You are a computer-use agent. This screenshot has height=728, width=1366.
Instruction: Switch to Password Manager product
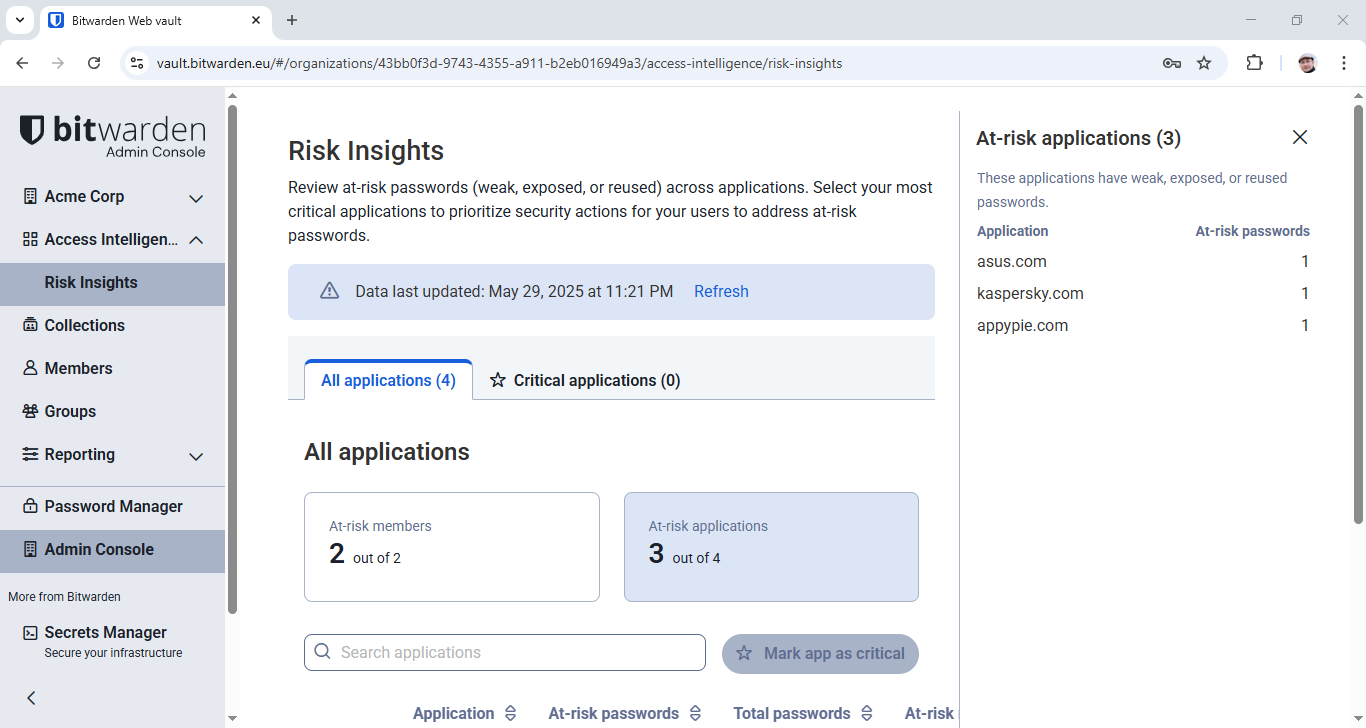[112, 506]
